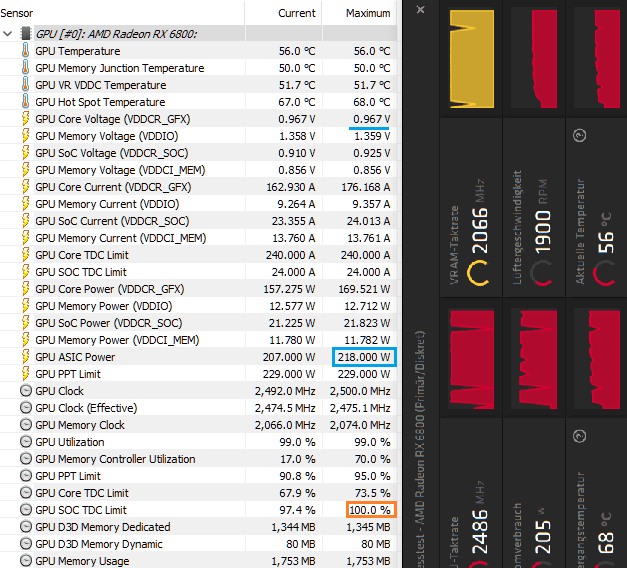The width and height of the screenshot is (627, 568).
Task: Select the GPU SoC Current (VDDCR_SOC) row label
Action: point(112,221)
